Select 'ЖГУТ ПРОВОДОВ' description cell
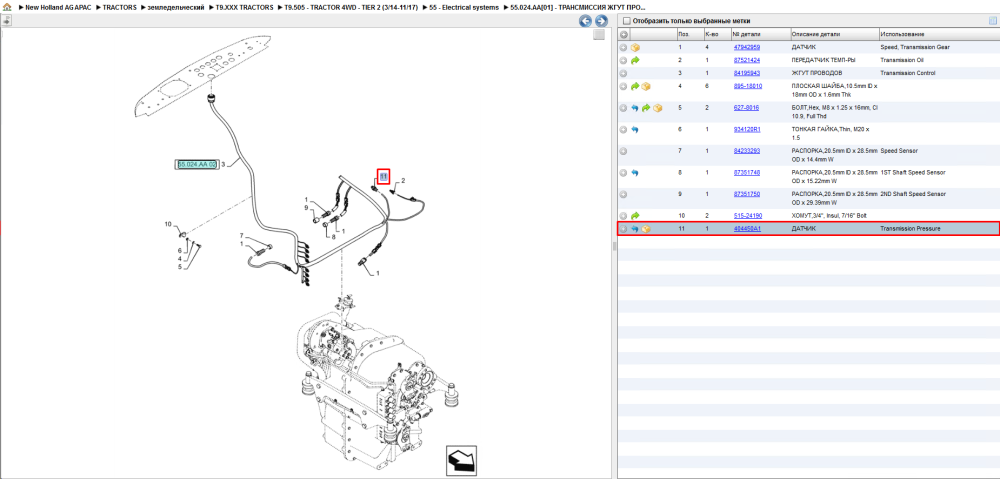The image size is (1000, 479). (817, 73)
